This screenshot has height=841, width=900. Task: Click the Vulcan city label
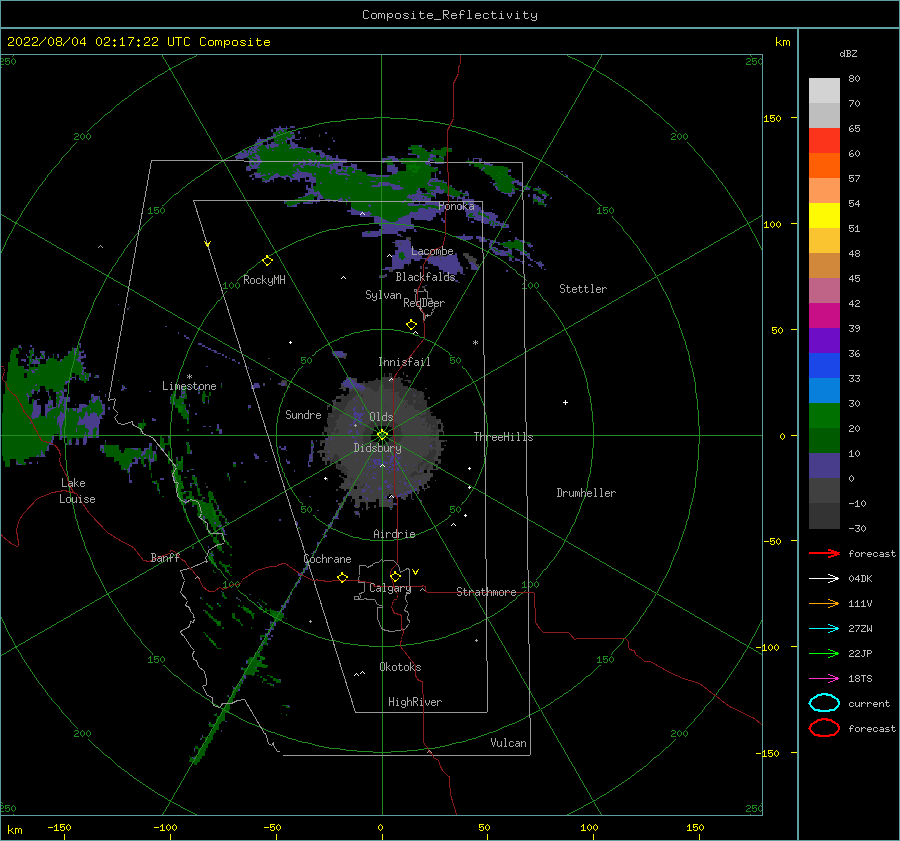point(508,743)
